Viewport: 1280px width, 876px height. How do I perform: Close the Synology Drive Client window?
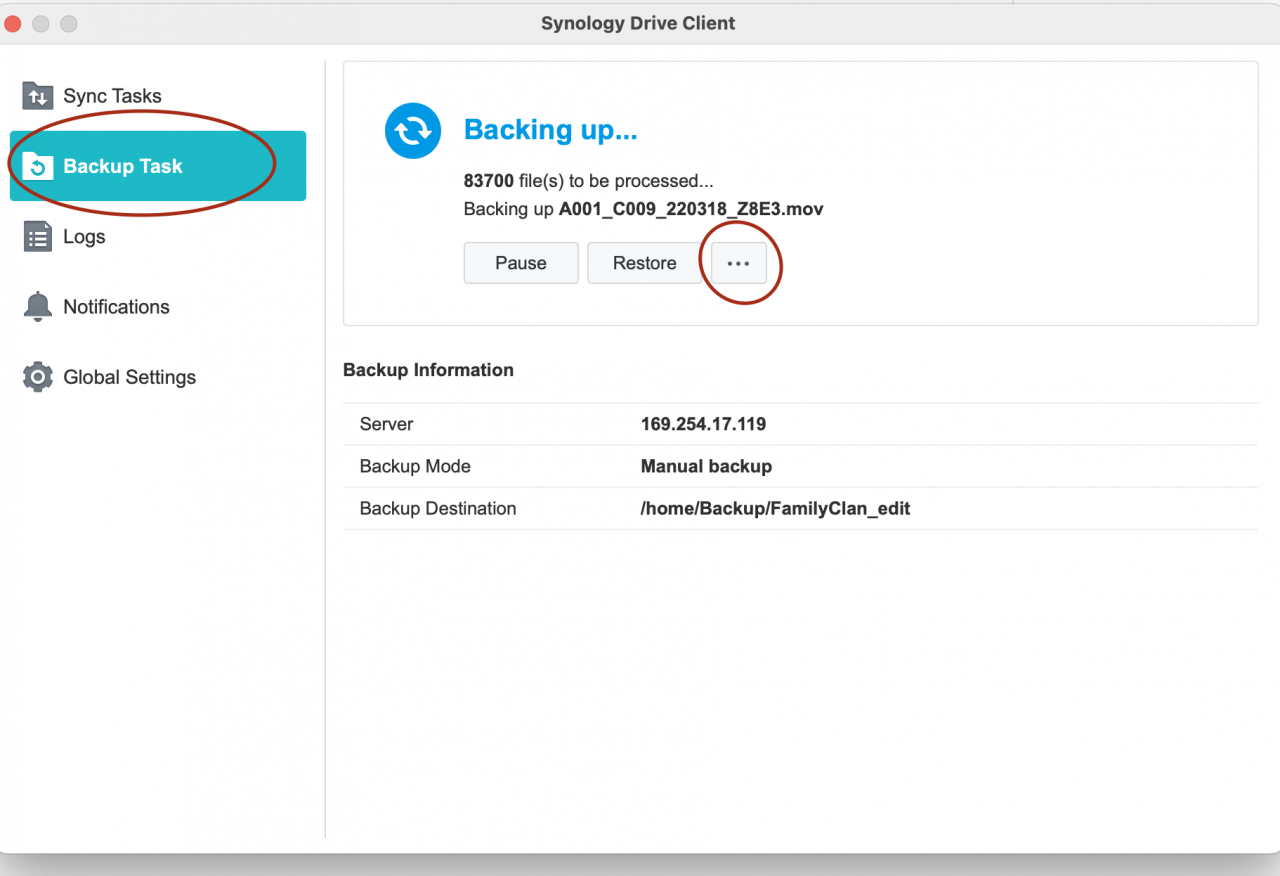tap(13, 23)
